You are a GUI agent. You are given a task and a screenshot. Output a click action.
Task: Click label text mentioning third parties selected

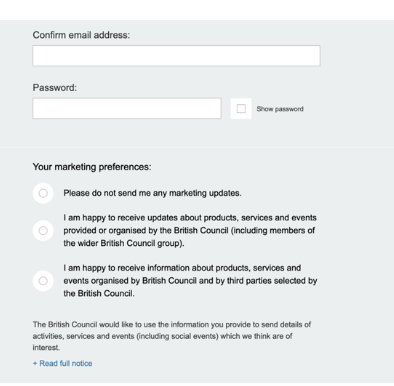pos(190,281)
